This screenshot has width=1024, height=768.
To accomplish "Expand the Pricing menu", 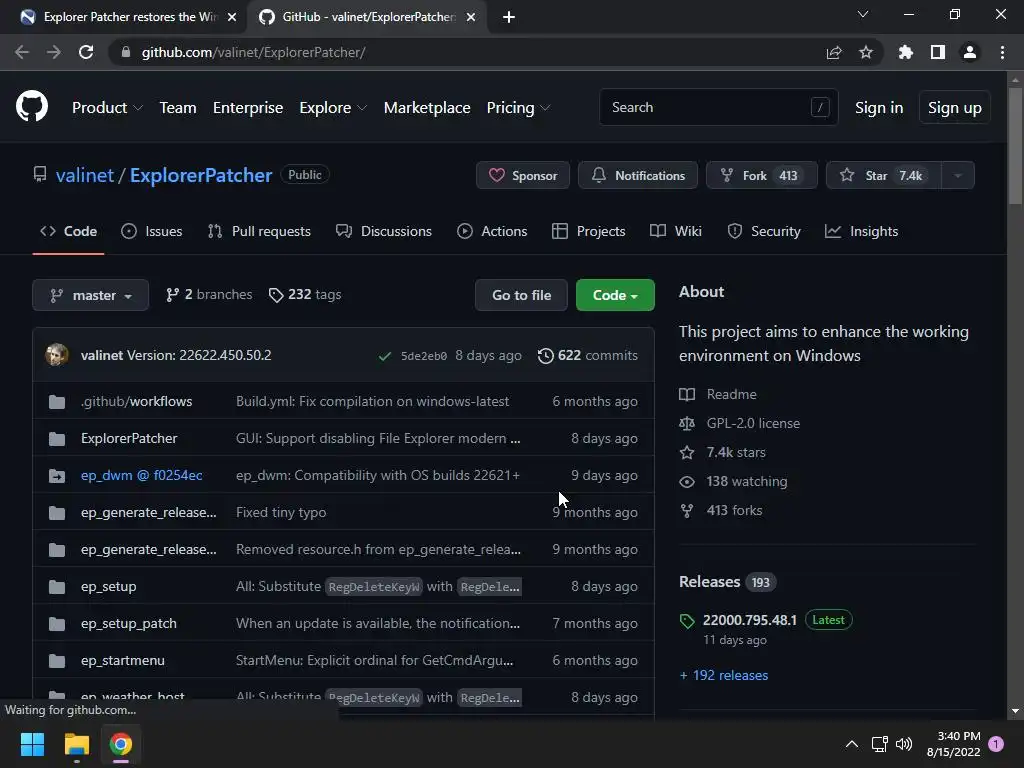I will point(519,108).
